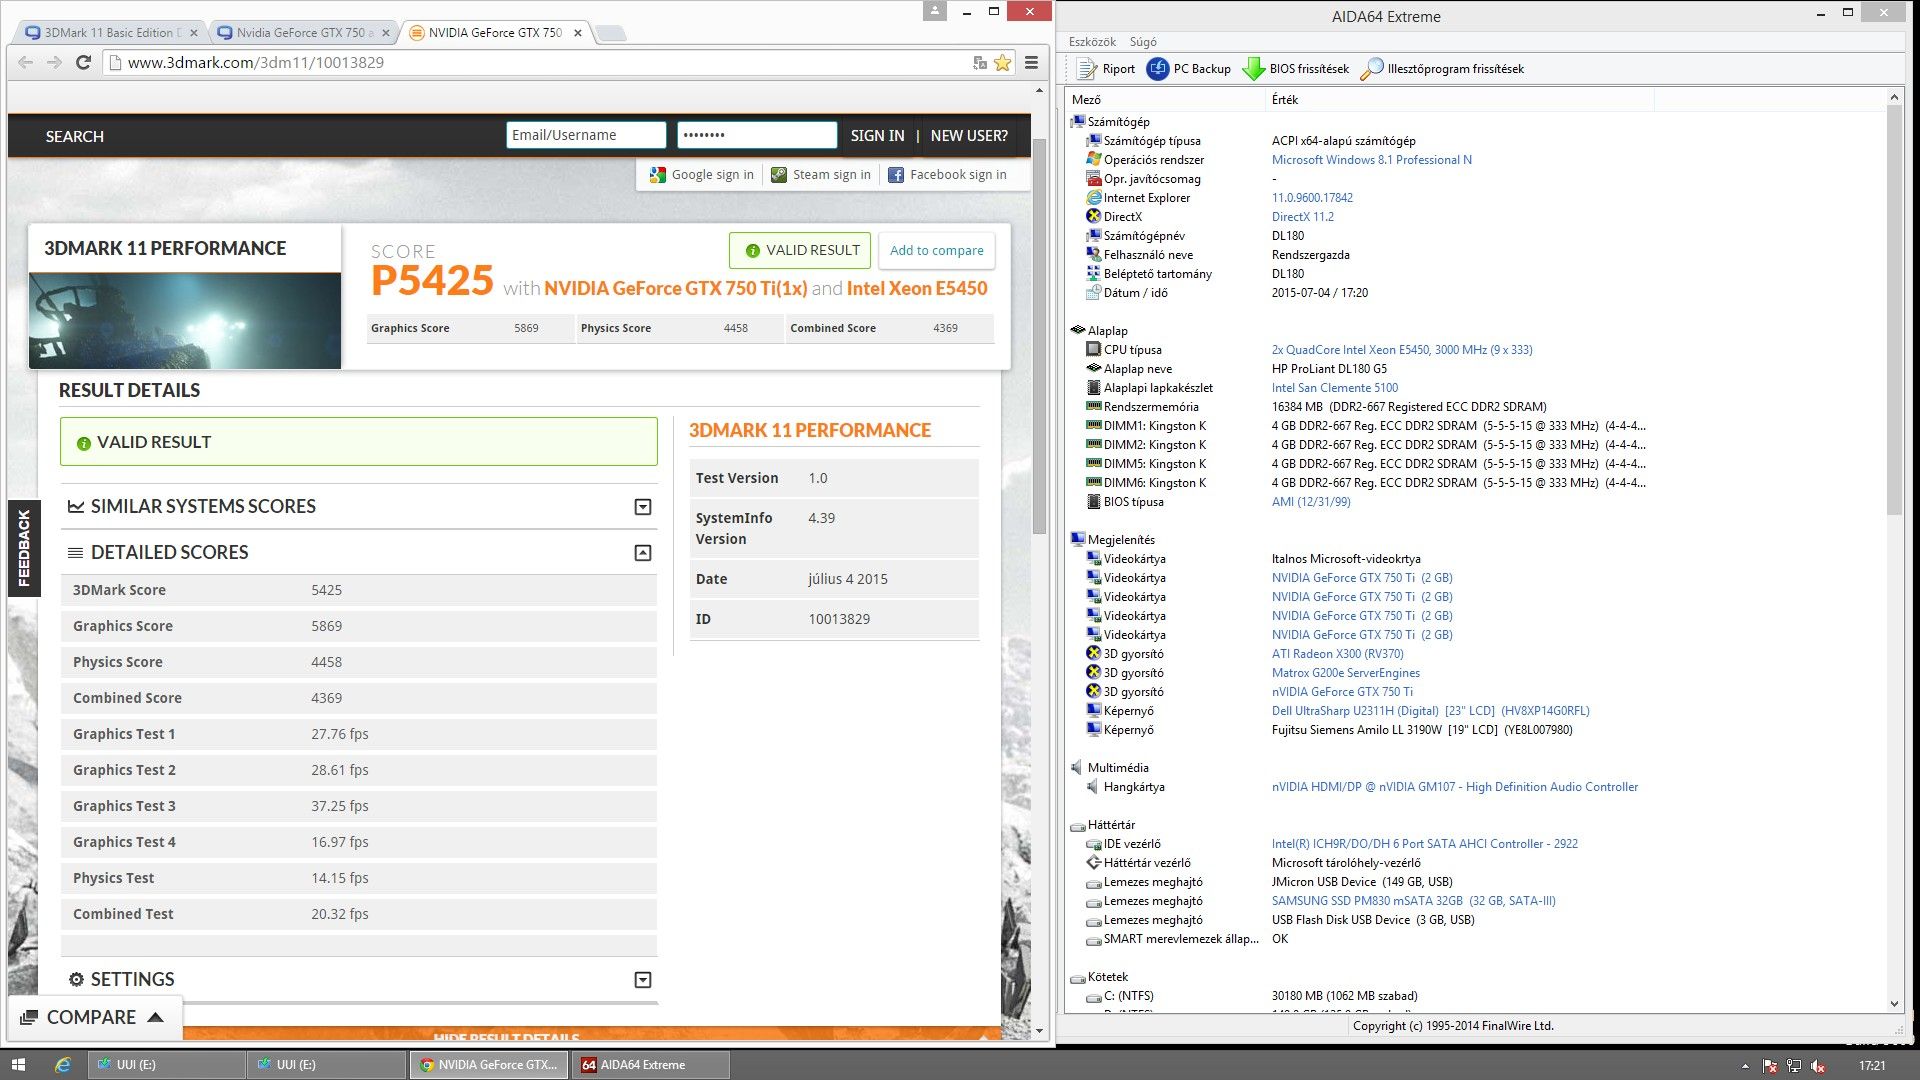Reload the 3DMark page
The width and height of the screenshot is (1920, 1080).
84,62
